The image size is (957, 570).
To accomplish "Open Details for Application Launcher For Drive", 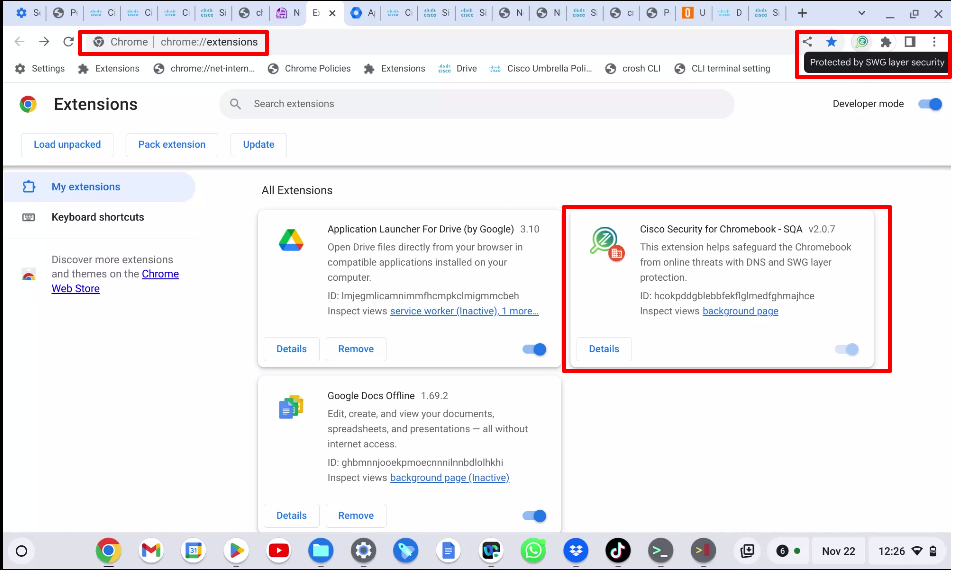I will tap(291, 349).
